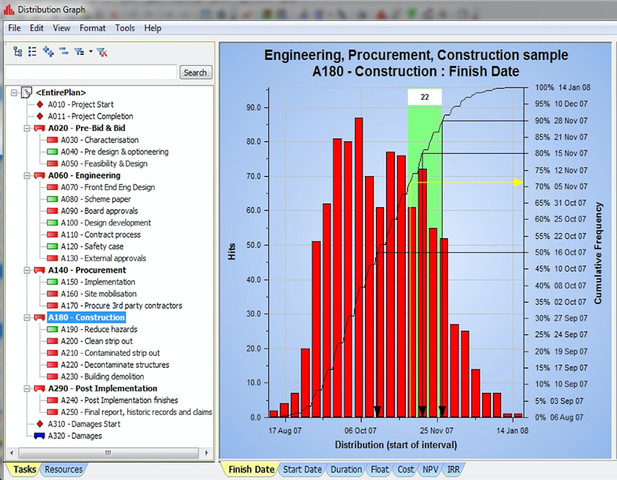Click the tree horizontal scrollbar thumb
This screenshot has height=480, width=617.
(108, 452)
